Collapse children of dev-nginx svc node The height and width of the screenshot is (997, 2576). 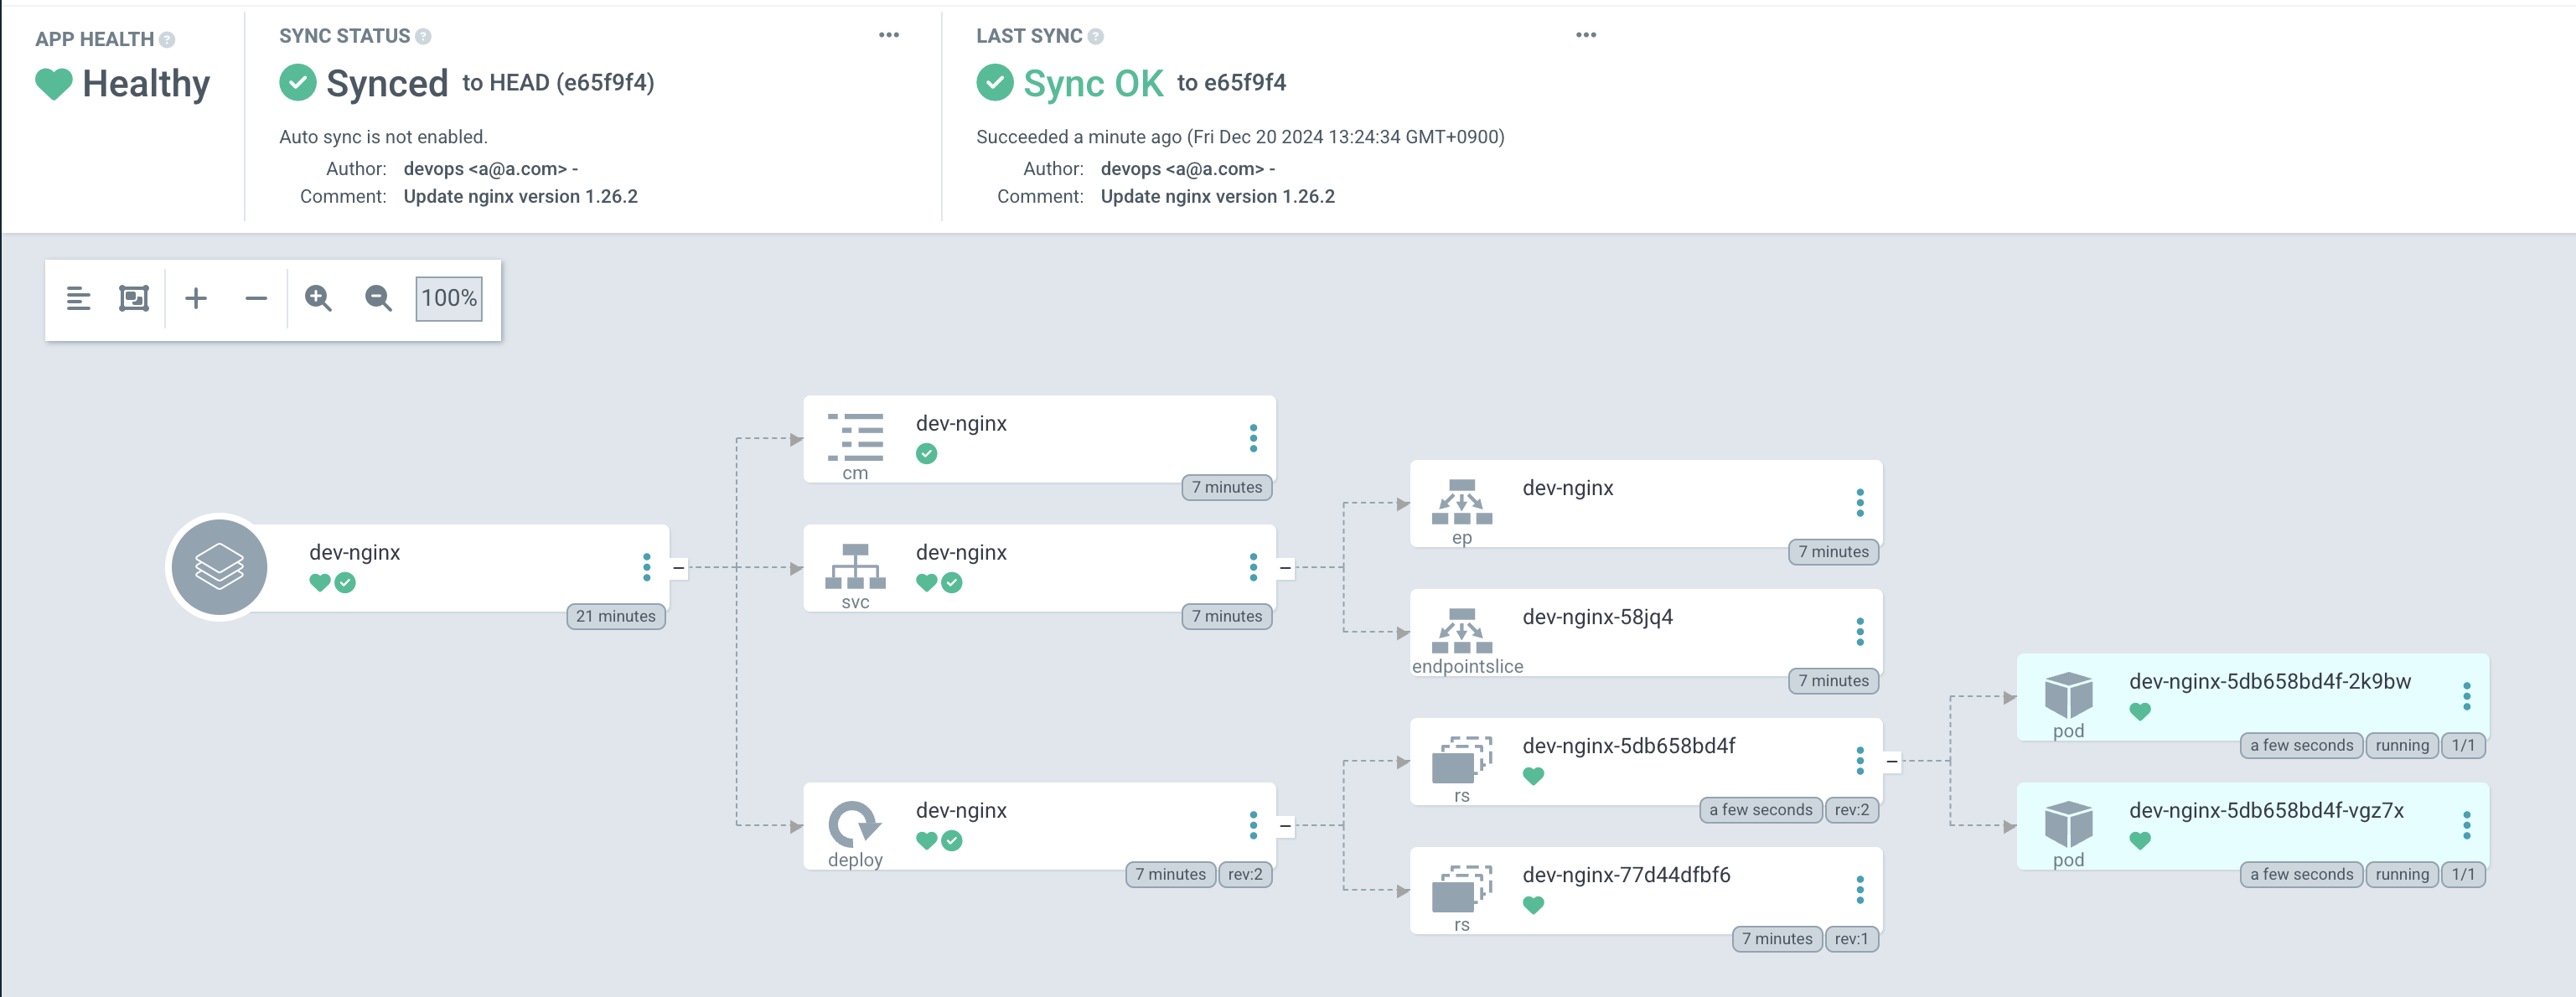[1285, 568]
